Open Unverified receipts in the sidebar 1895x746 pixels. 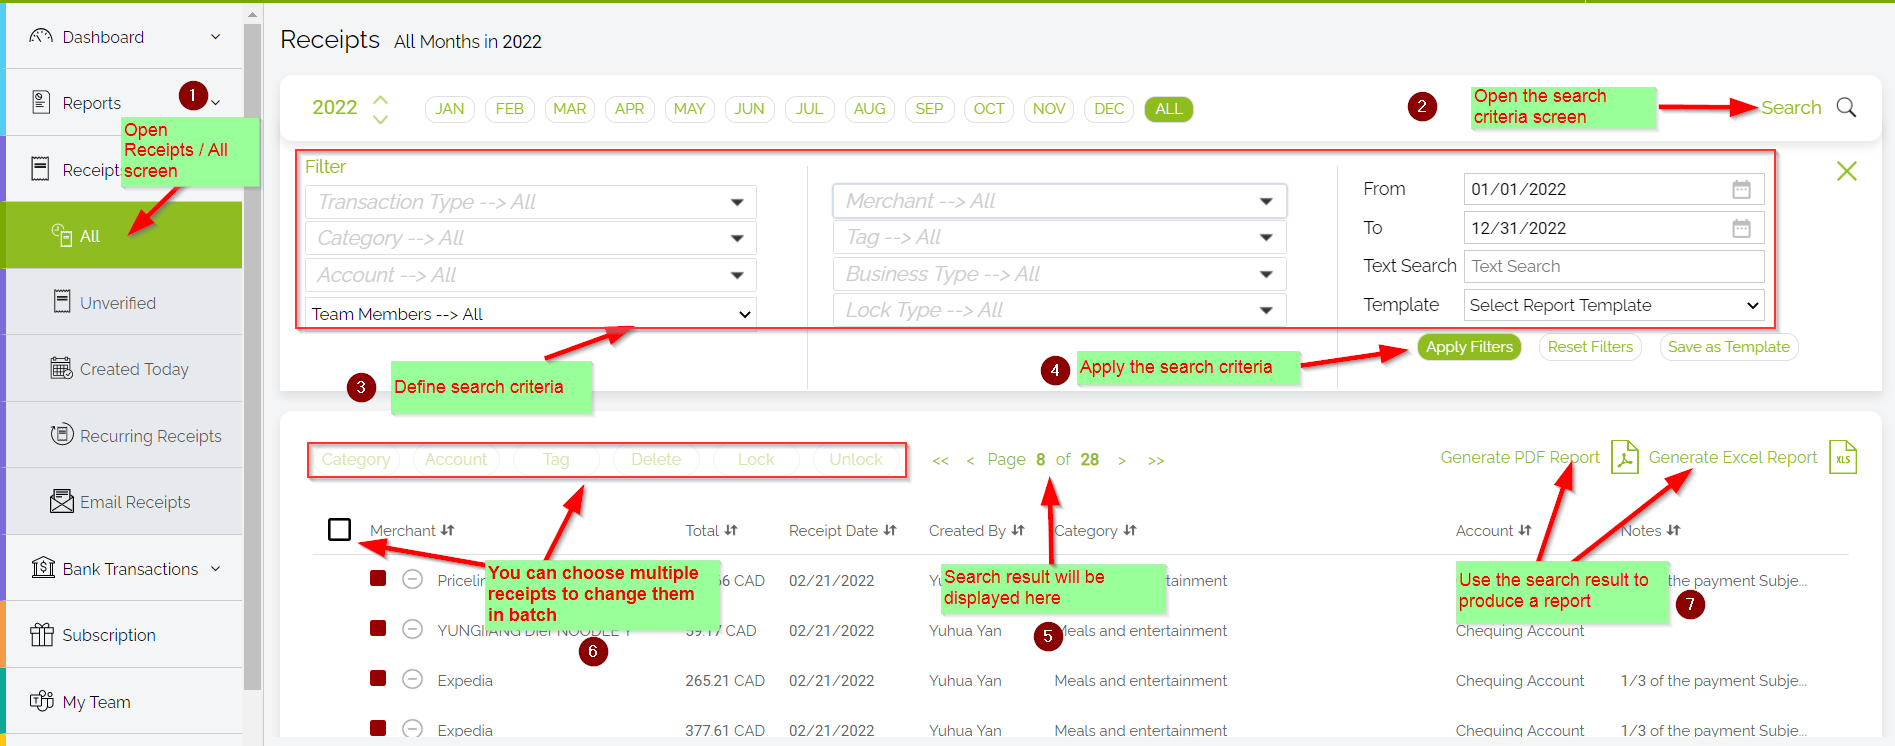pos(118,303)
